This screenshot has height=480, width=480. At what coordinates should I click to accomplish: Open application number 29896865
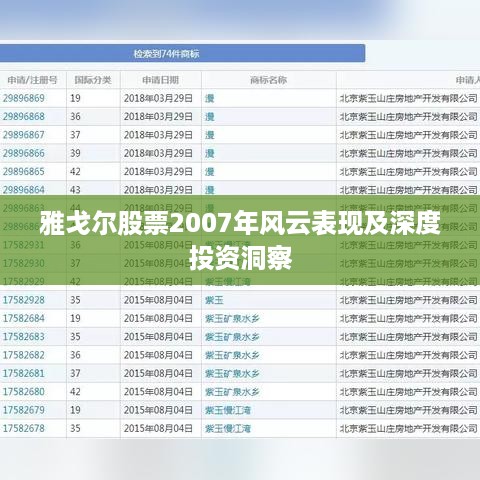pos(24,172)
